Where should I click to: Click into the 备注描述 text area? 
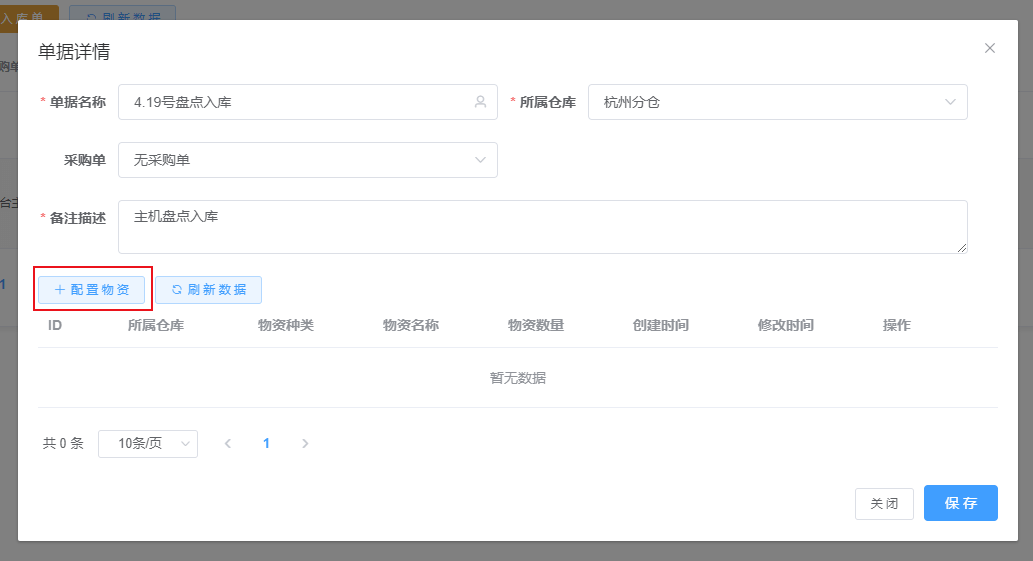[x=541, y=227]
